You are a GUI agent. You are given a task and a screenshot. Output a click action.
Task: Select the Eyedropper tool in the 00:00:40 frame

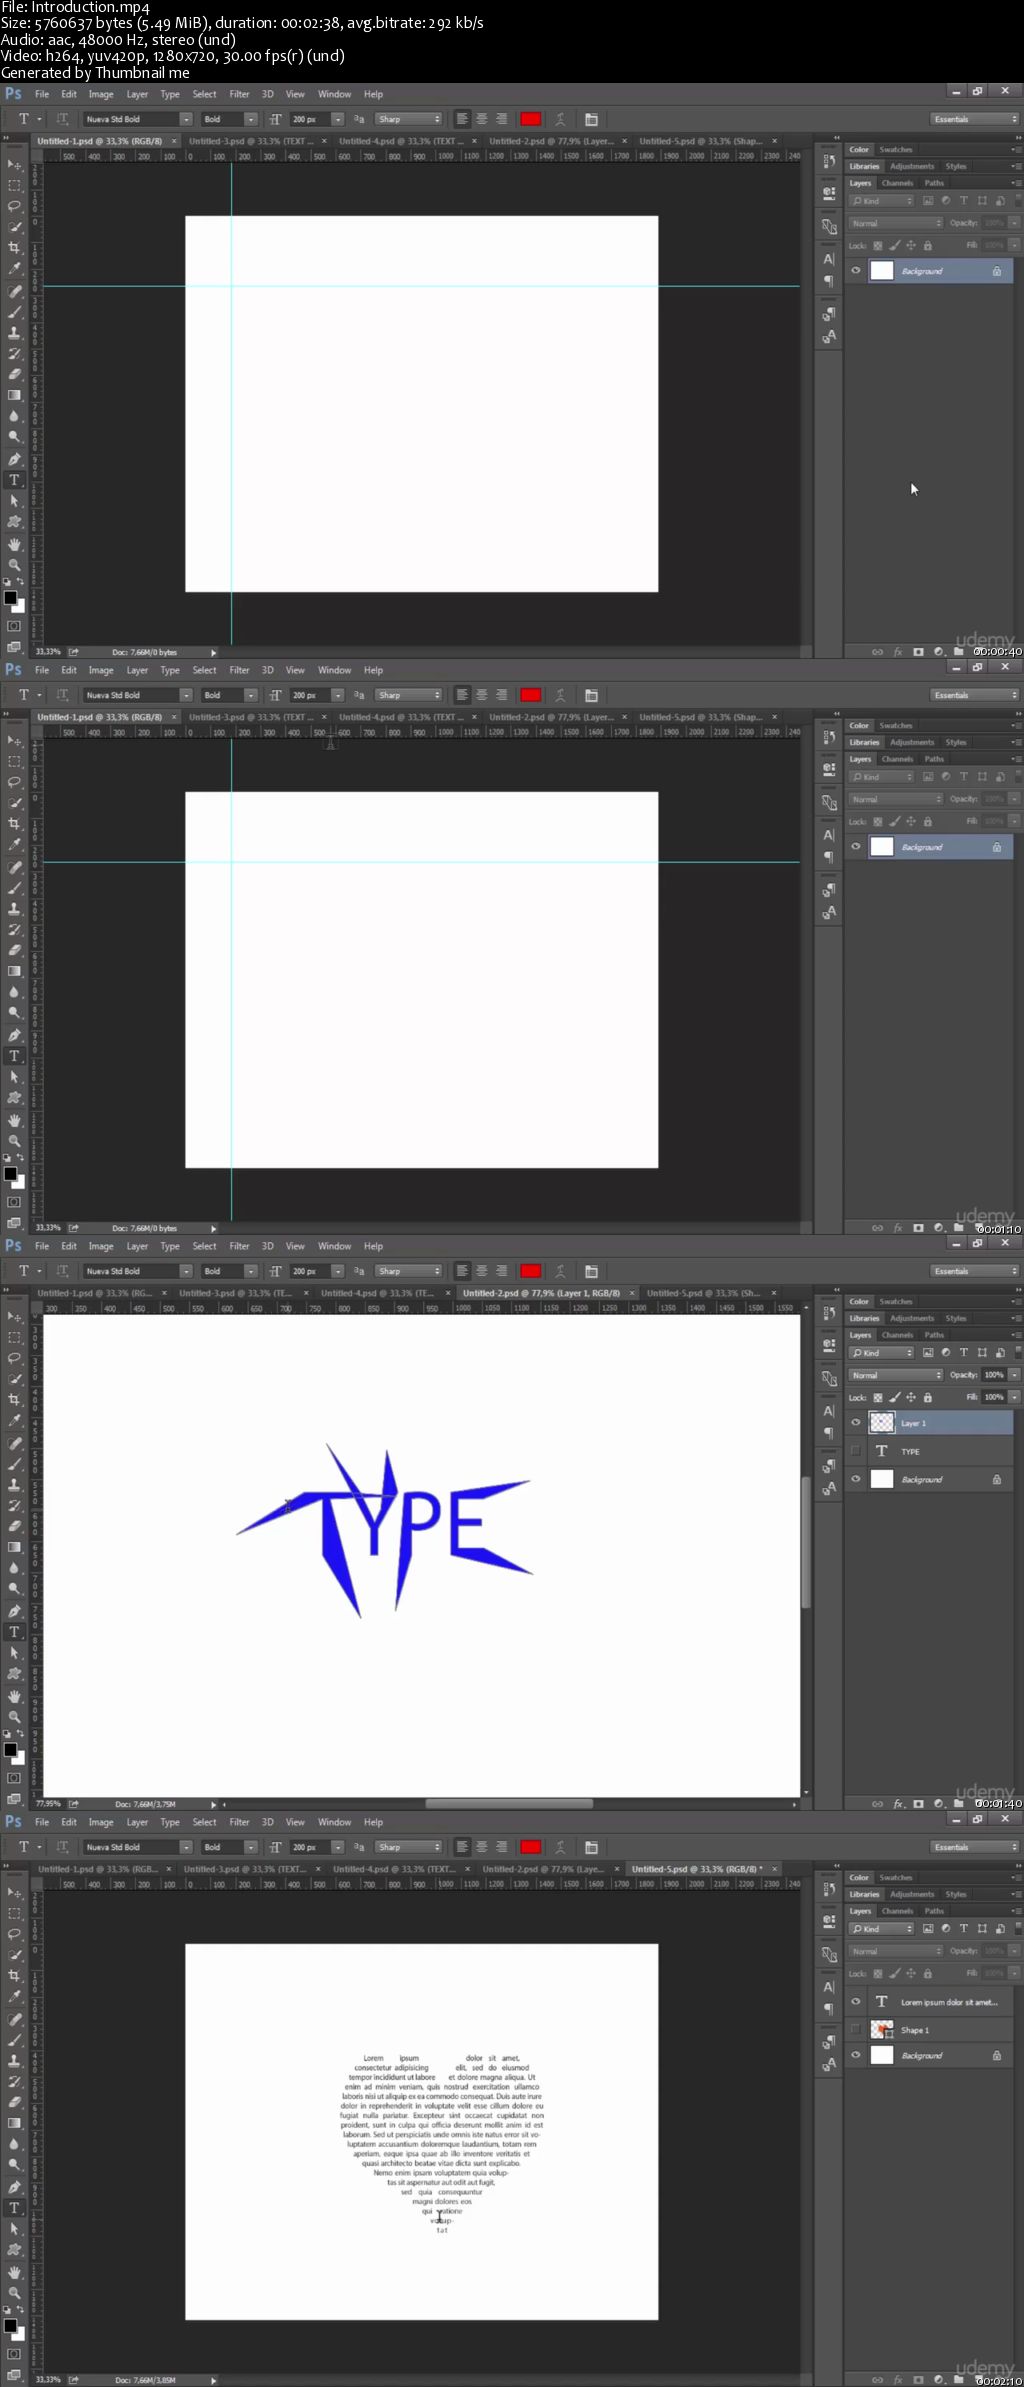tap(14, 268)
